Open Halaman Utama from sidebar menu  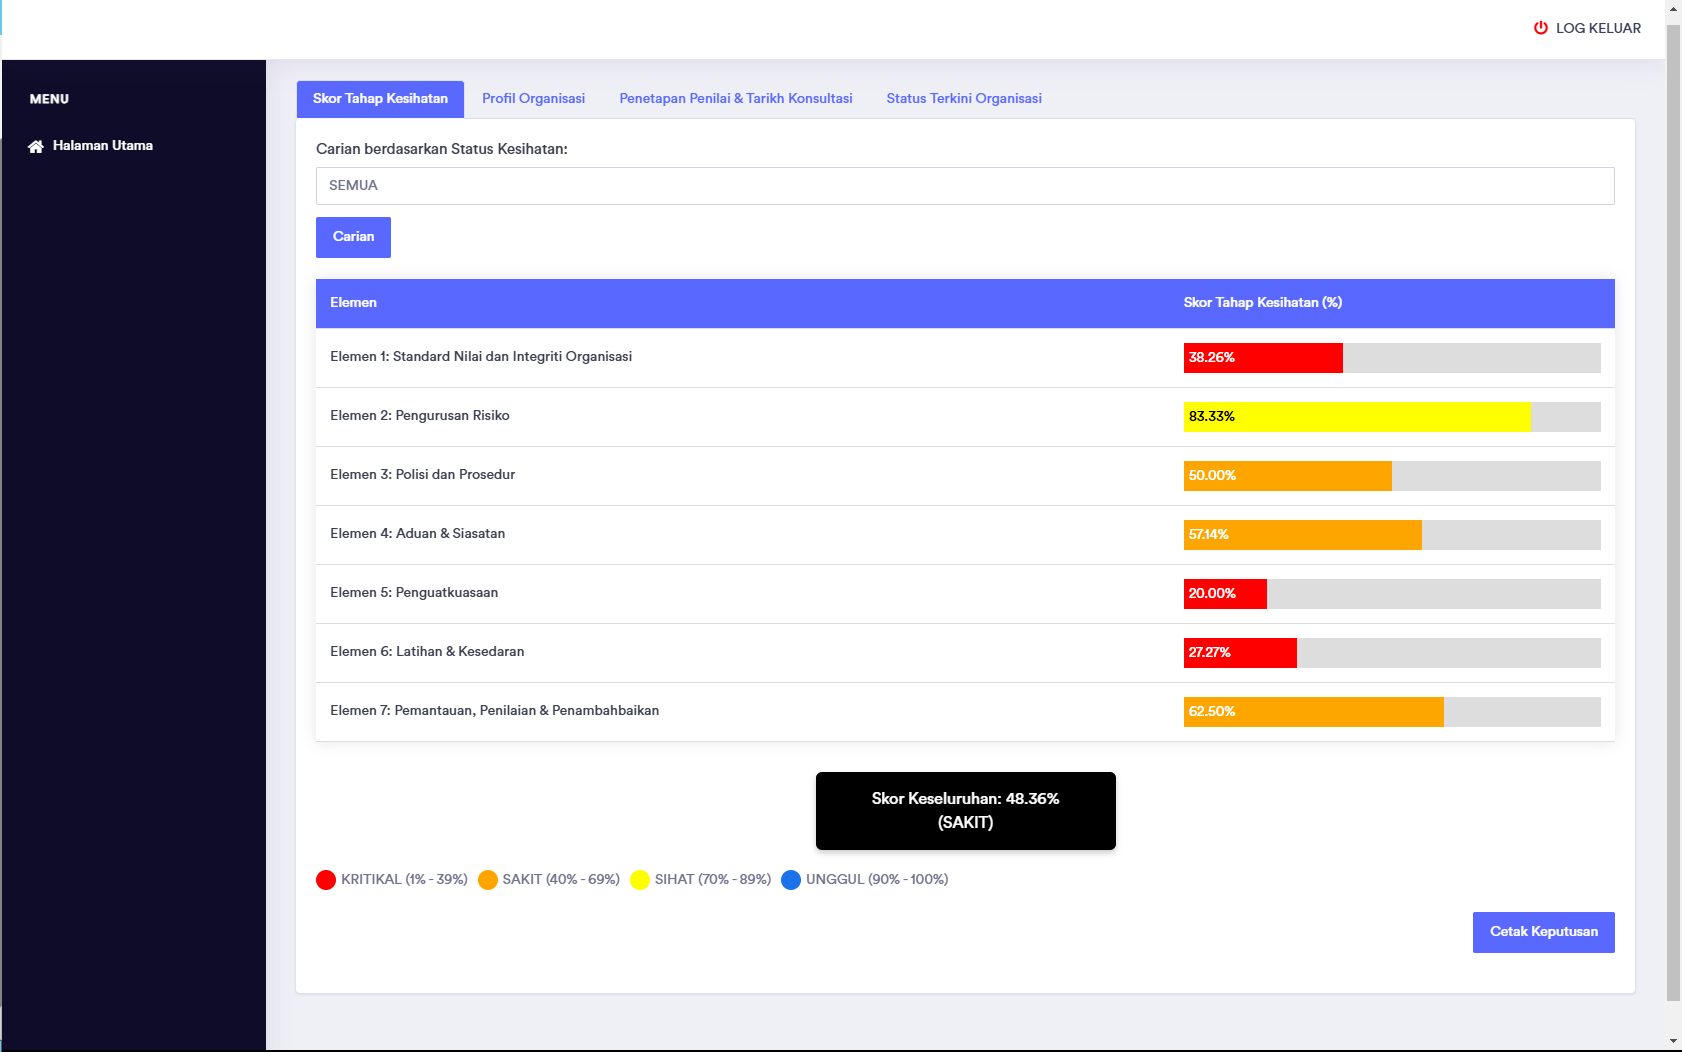pyautogui.click(x=102, y=146)
